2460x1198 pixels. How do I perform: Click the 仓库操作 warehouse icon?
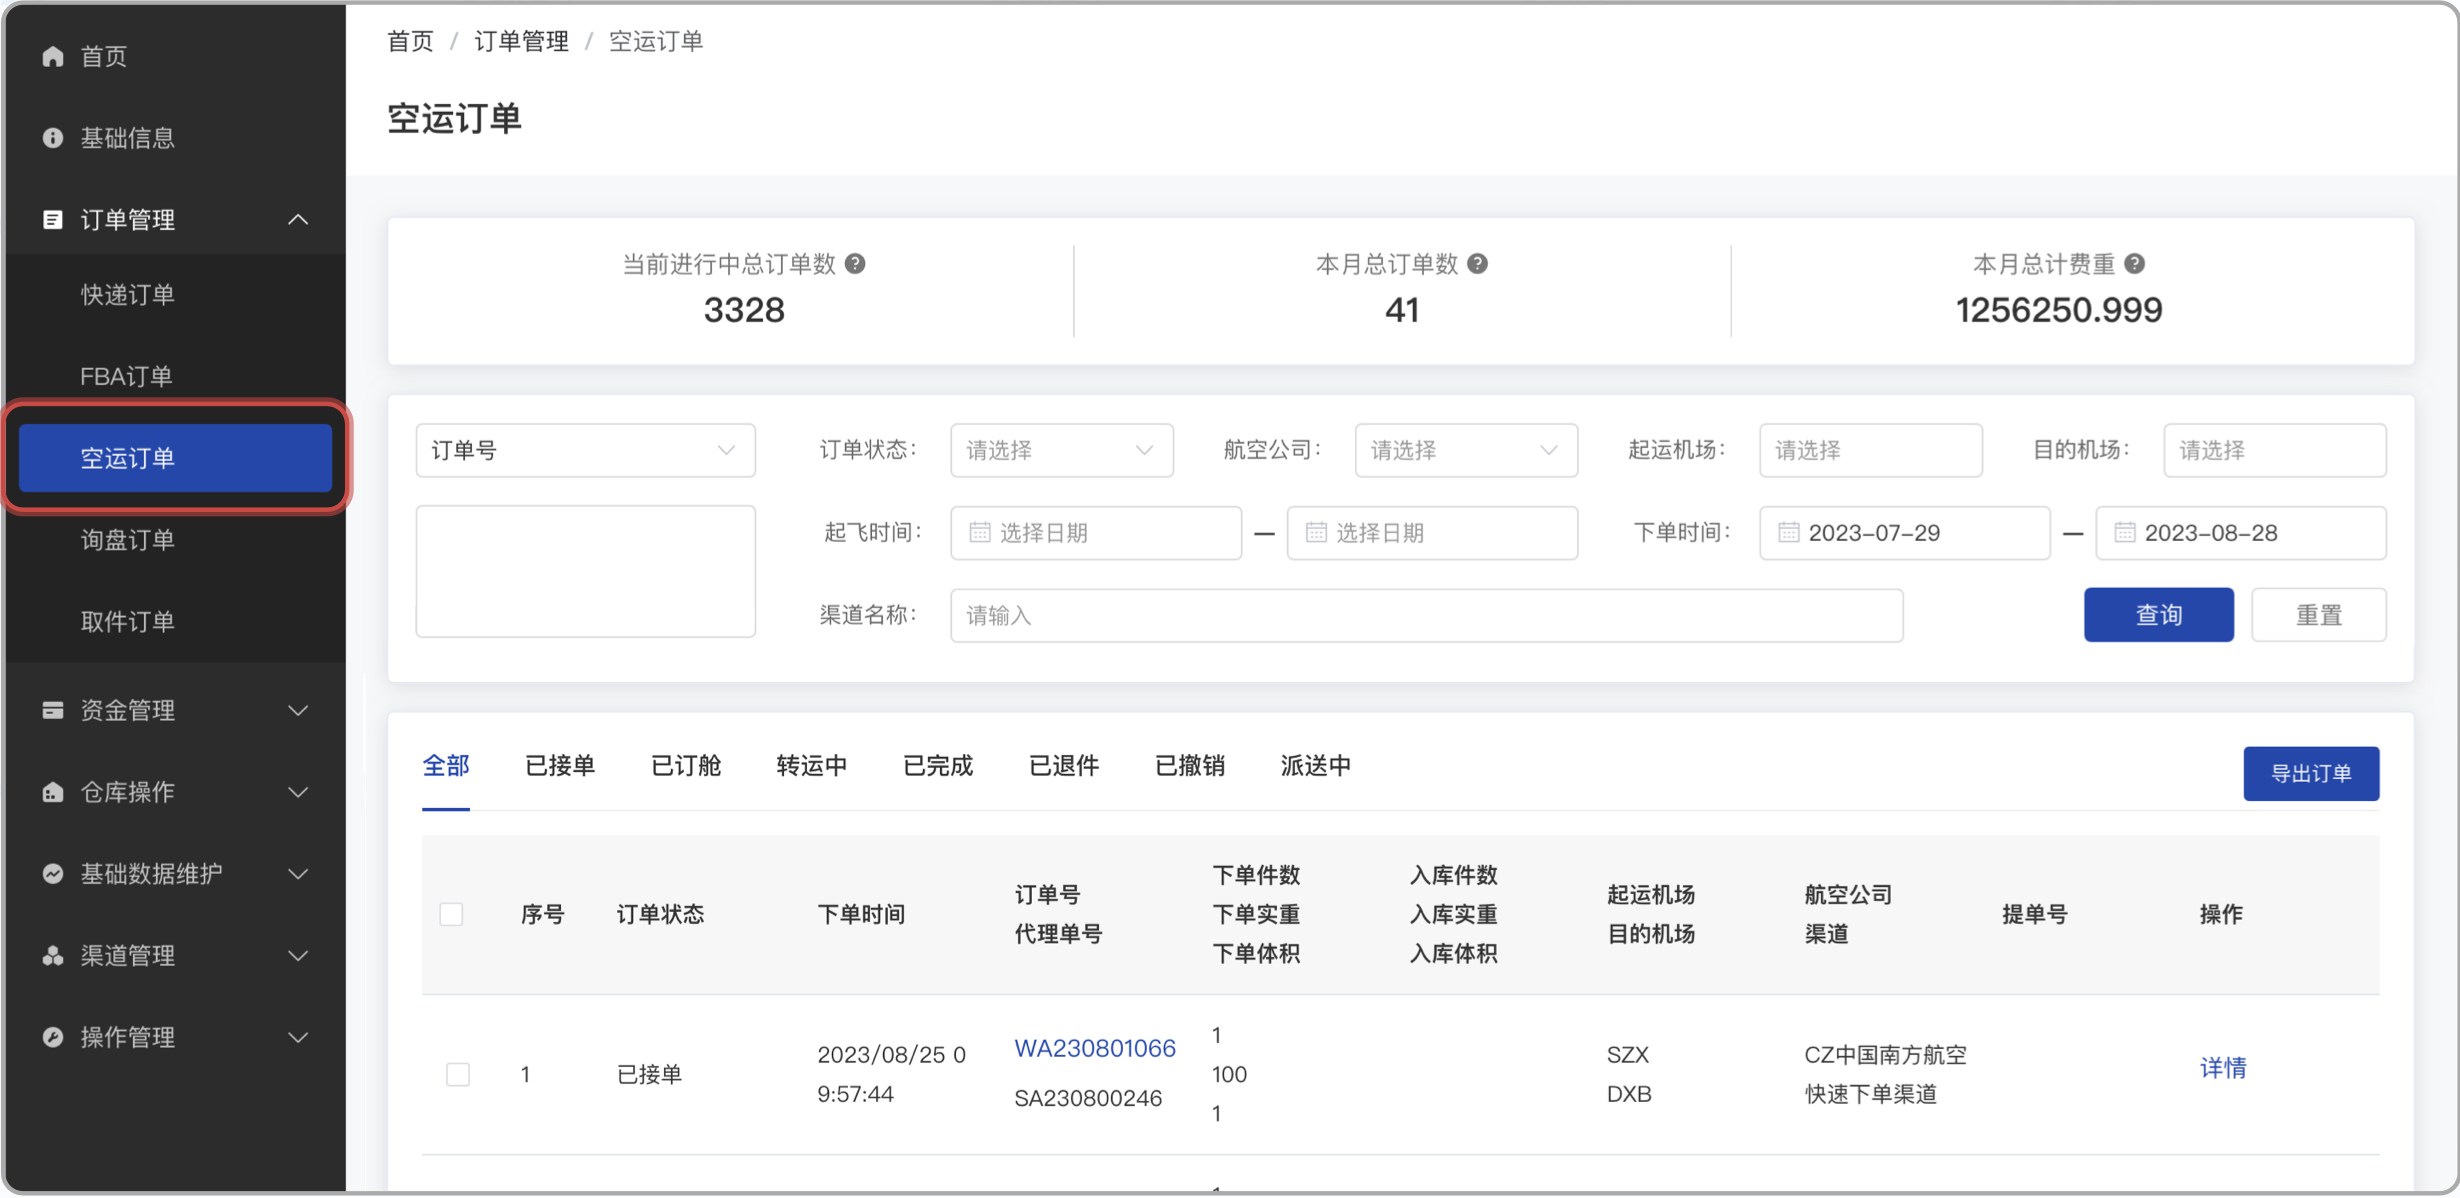53,792
